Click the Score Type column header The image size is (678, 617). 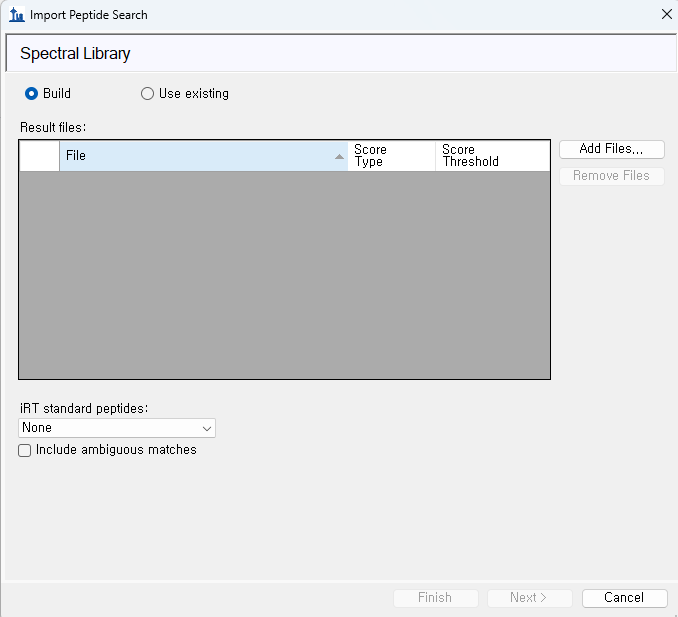point(390,156)
